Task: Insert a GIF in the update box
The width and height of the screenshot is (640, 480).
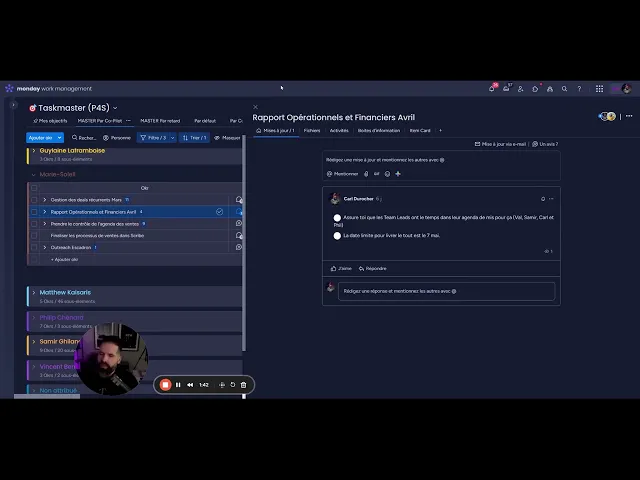Action: click(376, 174)
